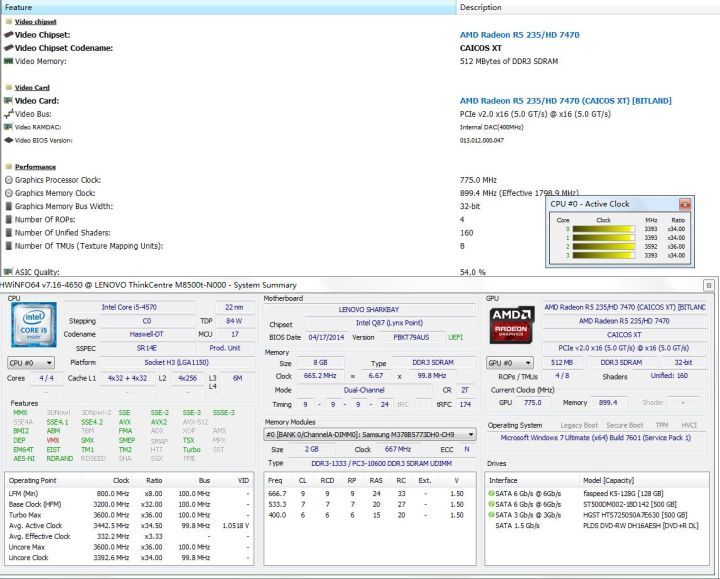Click the System Summary window corner button
720x579 pixels.
pos(708,285)
